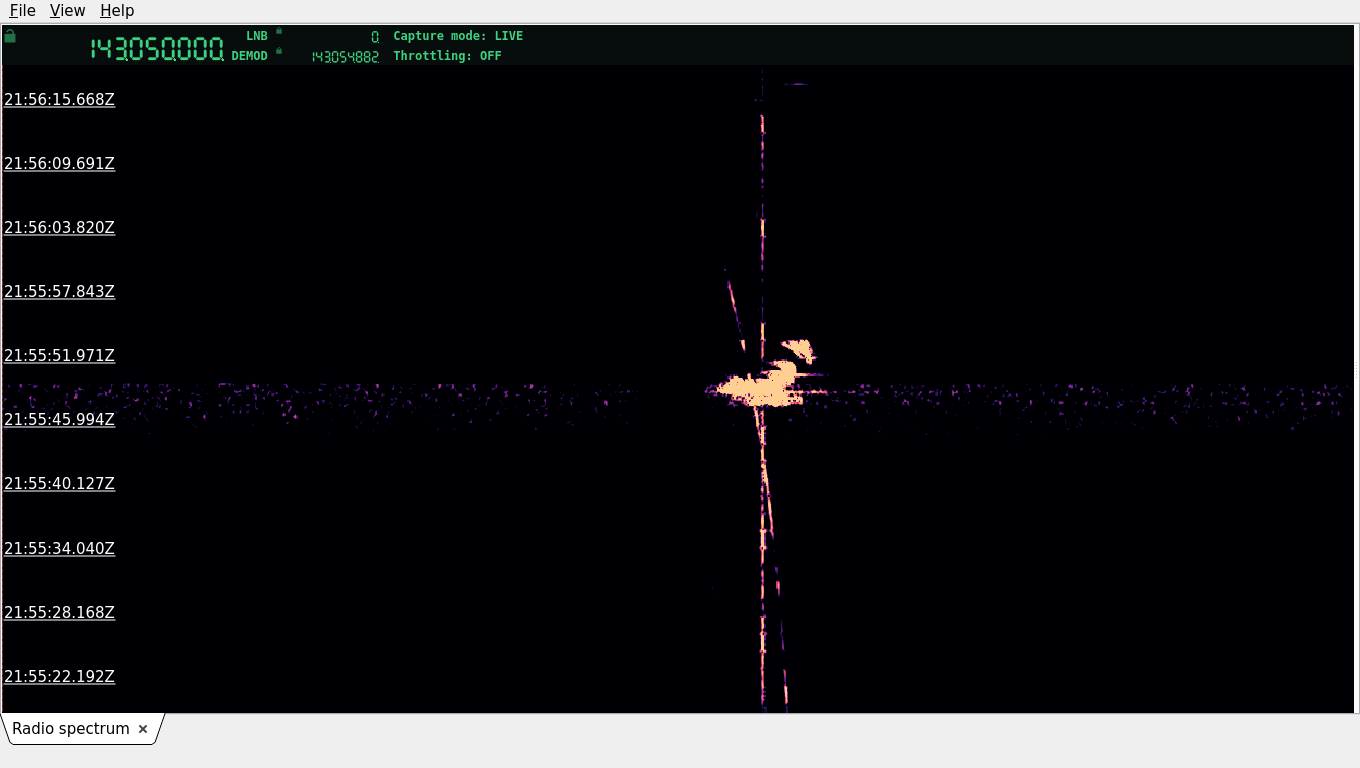Screen dimensions: 1360x768
Task: Click the main frequency display 143050000
Action: click(x=157, y=49)
